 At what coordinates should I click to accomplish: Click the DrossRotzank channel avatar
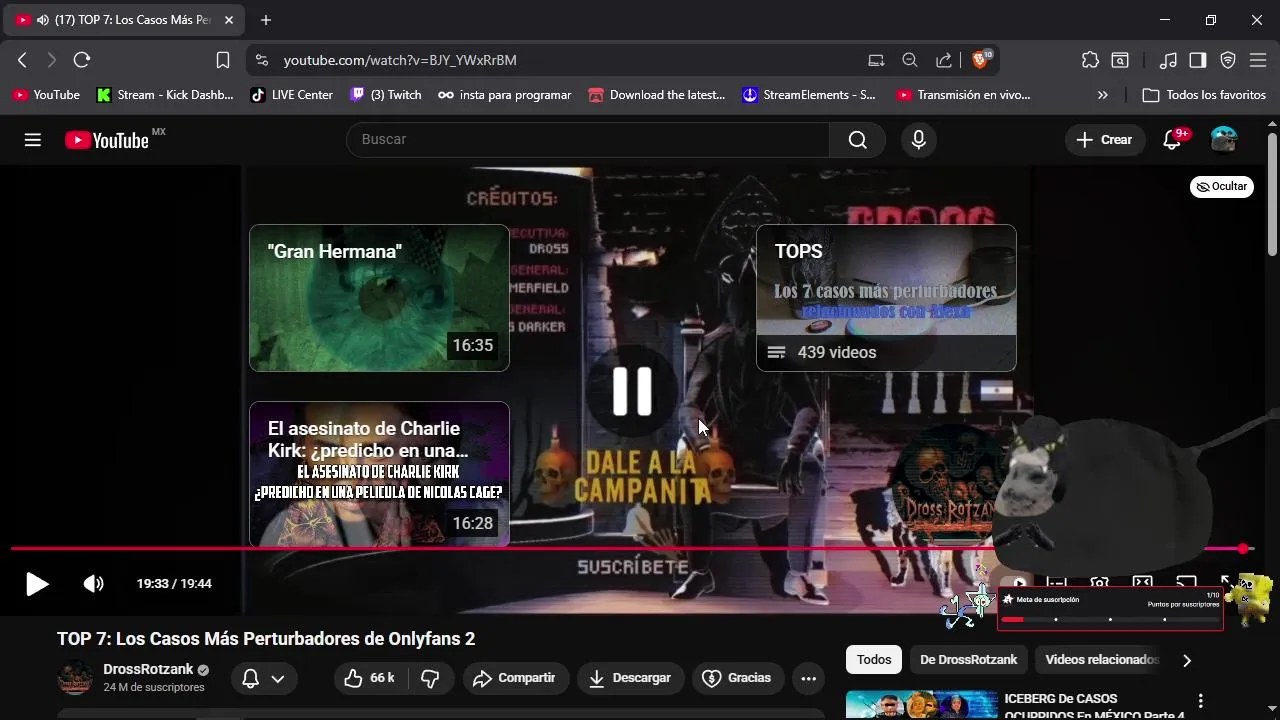75,677
